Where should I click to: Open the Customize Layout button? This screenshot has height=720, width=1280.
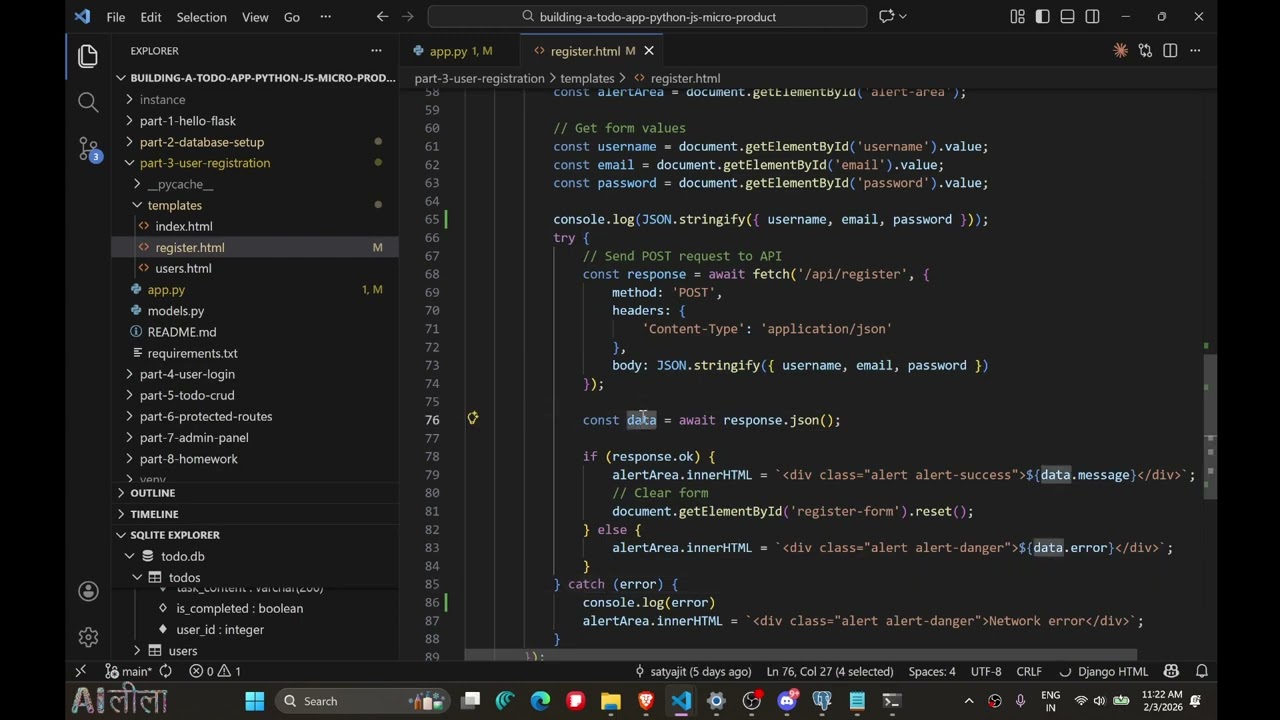coord(1017,17)
